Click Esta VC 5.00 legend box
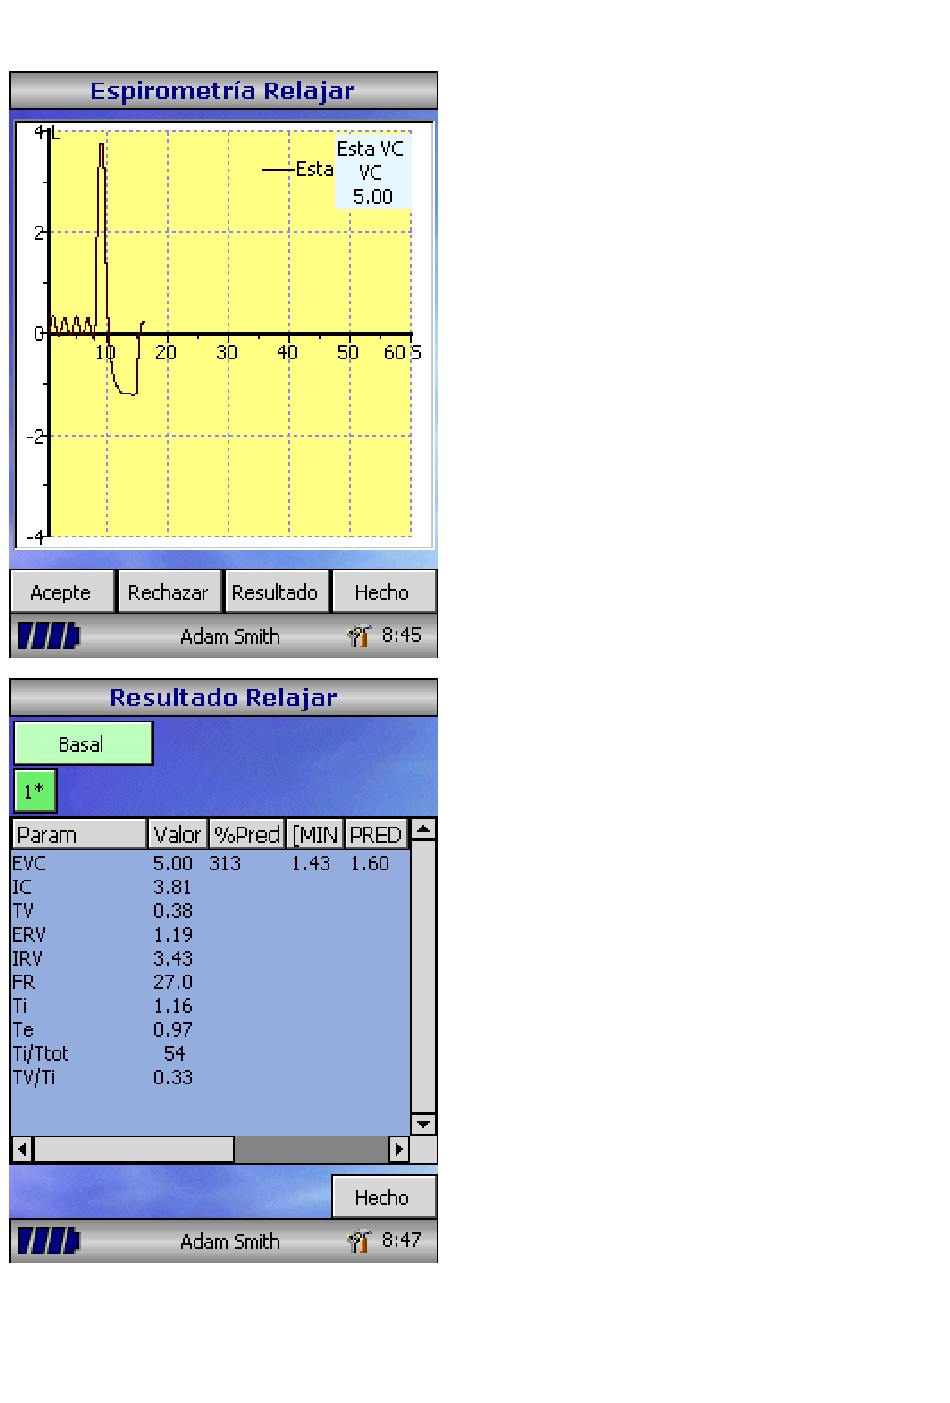This screenshot has height=1403, width=950. [372, 172]
